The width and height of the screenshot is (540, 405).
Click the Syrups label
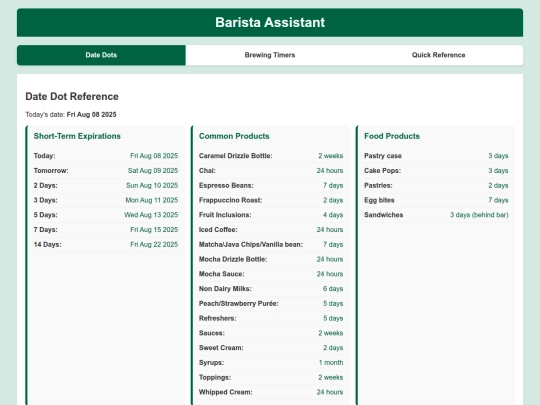point(211,363)
